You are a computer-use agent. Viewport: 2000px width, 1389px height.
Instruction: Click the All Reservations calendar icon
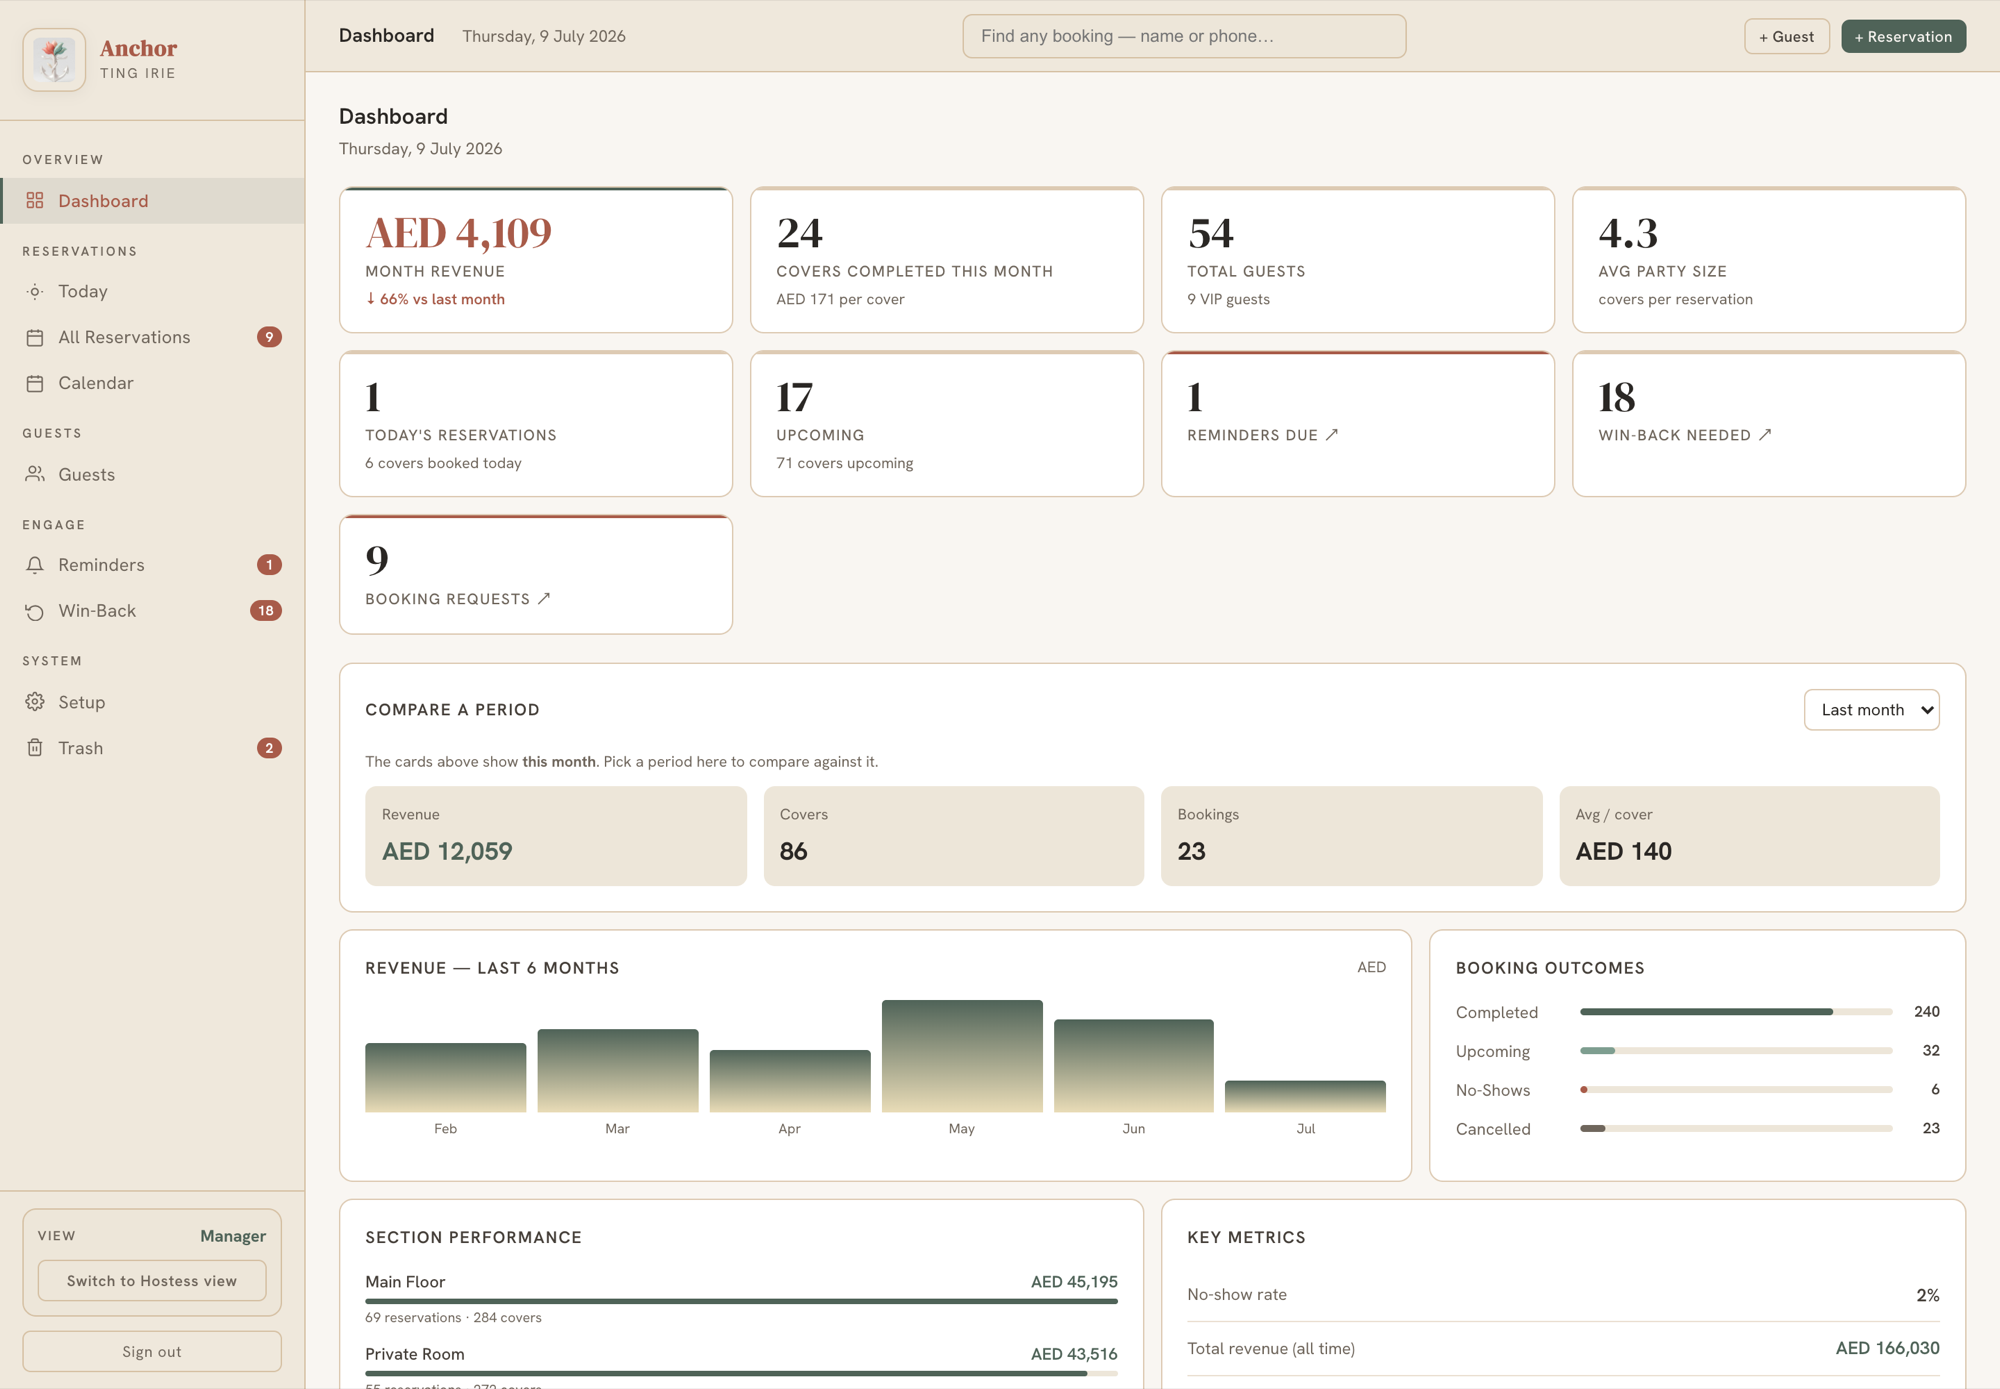point(35,338)
